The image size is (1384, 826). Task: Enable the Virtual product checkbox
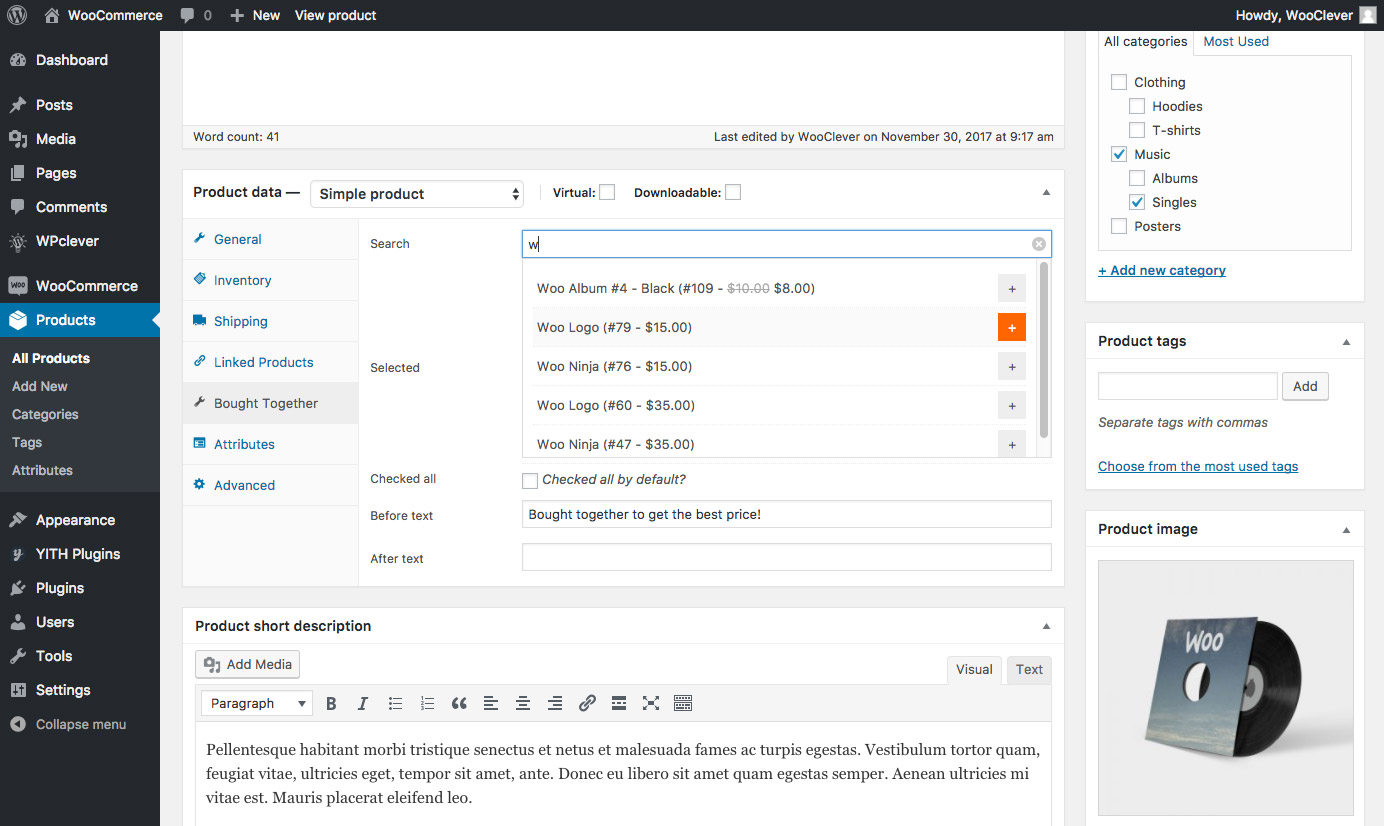pos(607,193)
